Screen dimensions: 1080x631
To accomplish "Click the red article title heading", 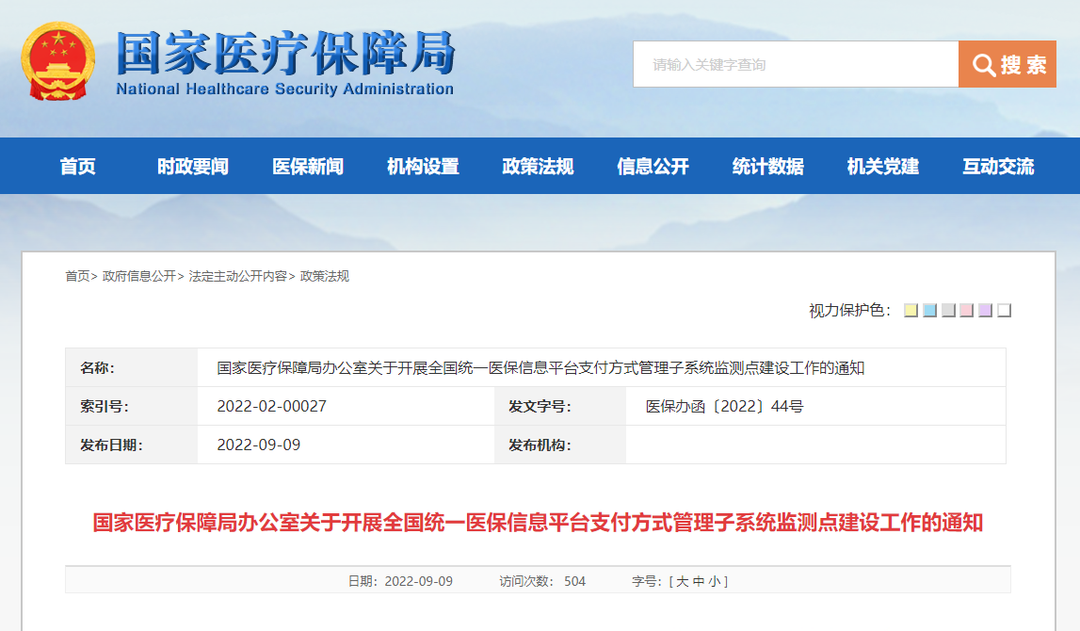I will (x=537, y=523).
